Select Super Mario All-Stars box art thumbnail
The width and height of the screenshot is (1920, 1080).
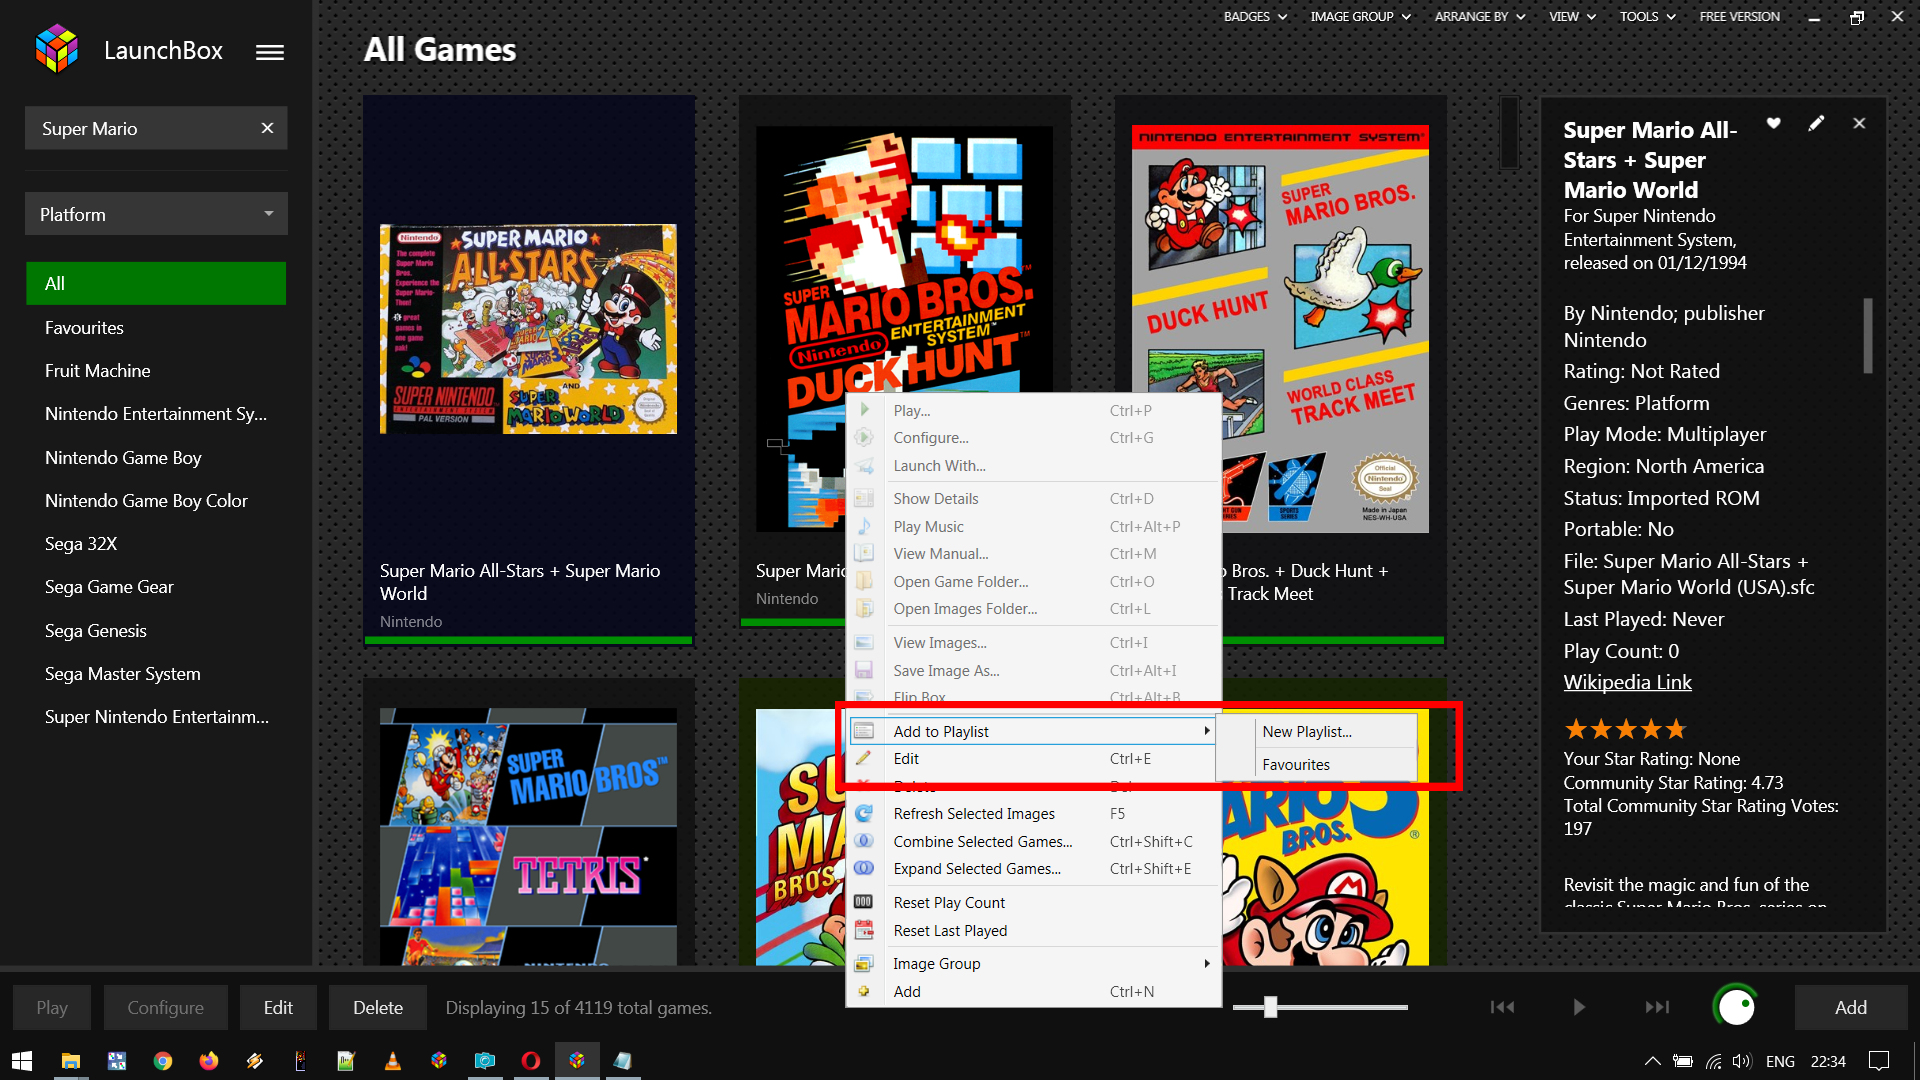(x=528, y=329)
